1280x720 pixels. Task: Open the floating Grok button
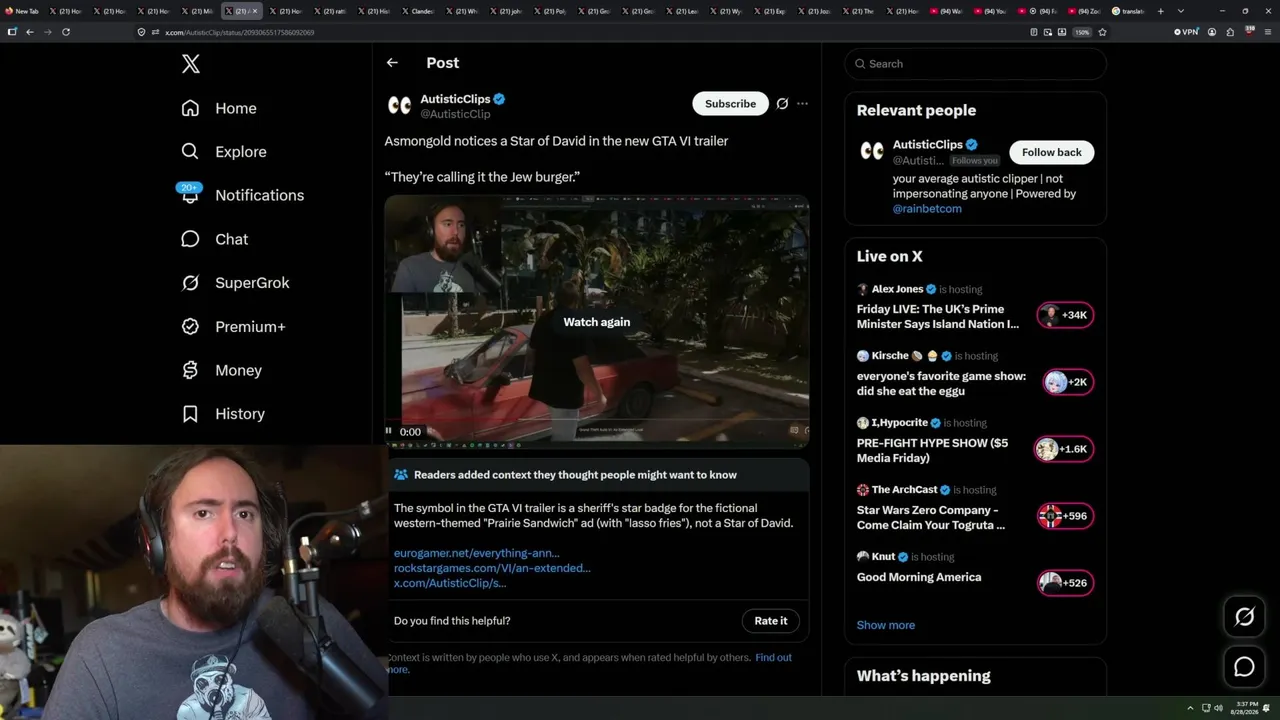pyautogui.click(x=1244, y=617)
